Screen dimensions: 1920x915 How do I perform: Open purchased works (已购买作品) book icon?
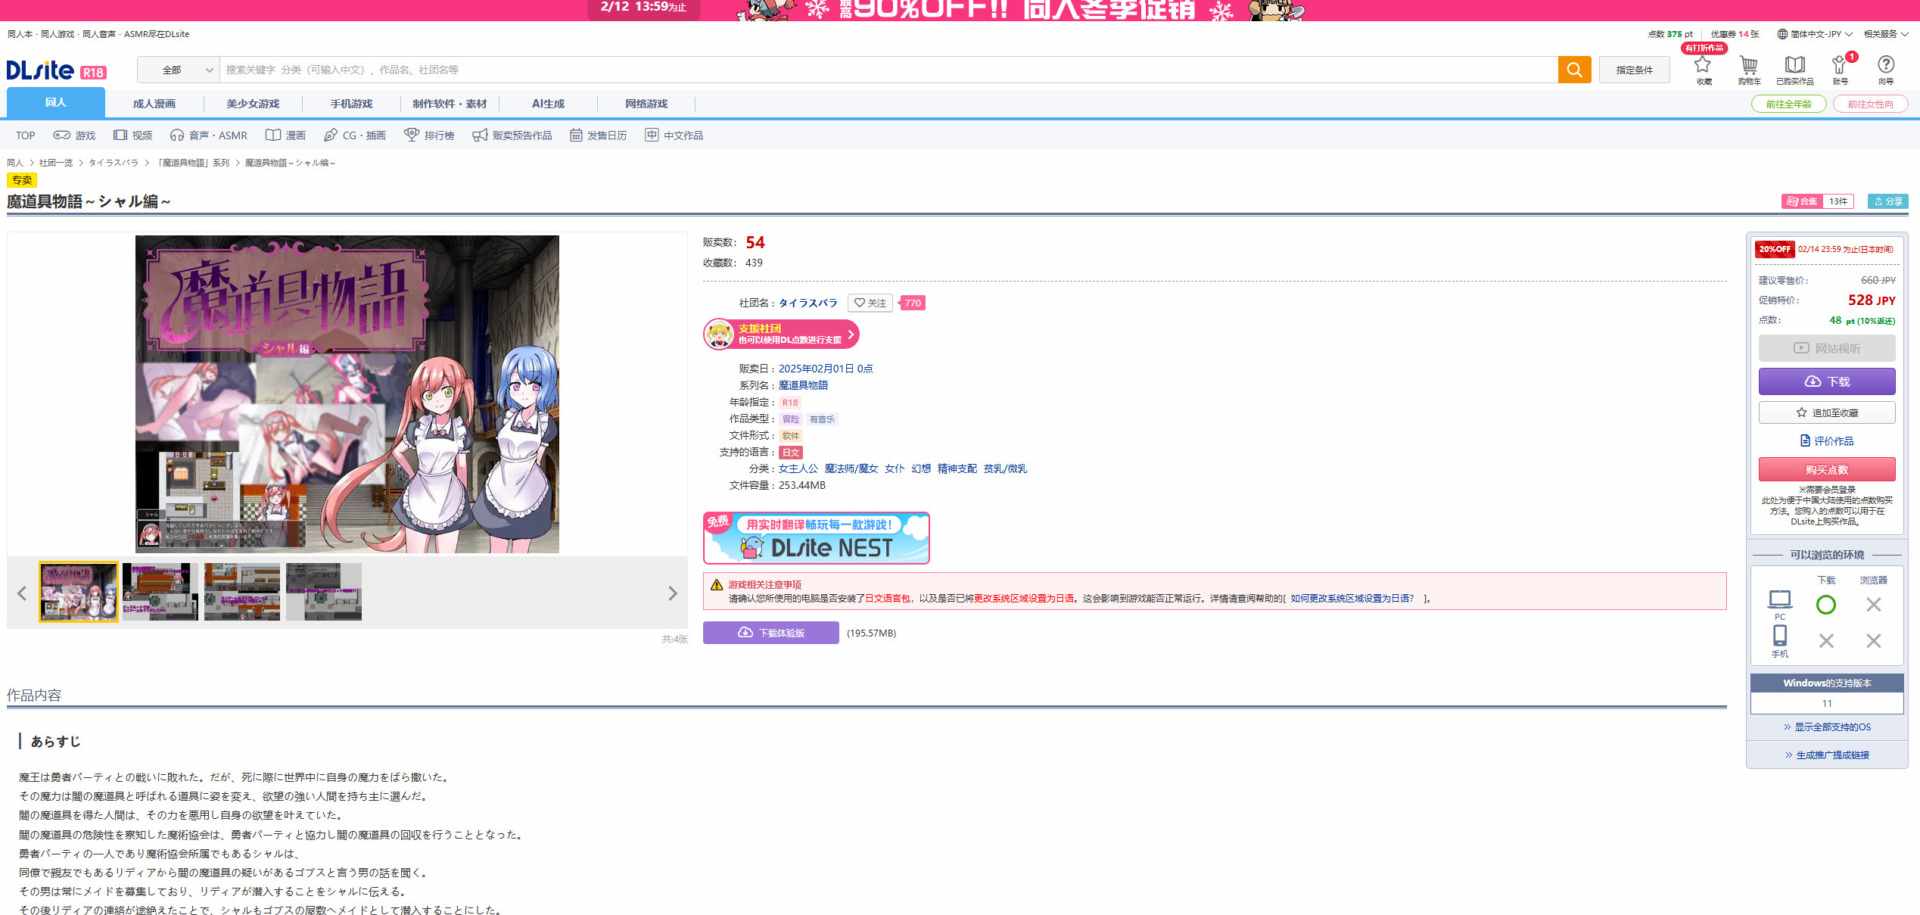(x=1795, y=69)
